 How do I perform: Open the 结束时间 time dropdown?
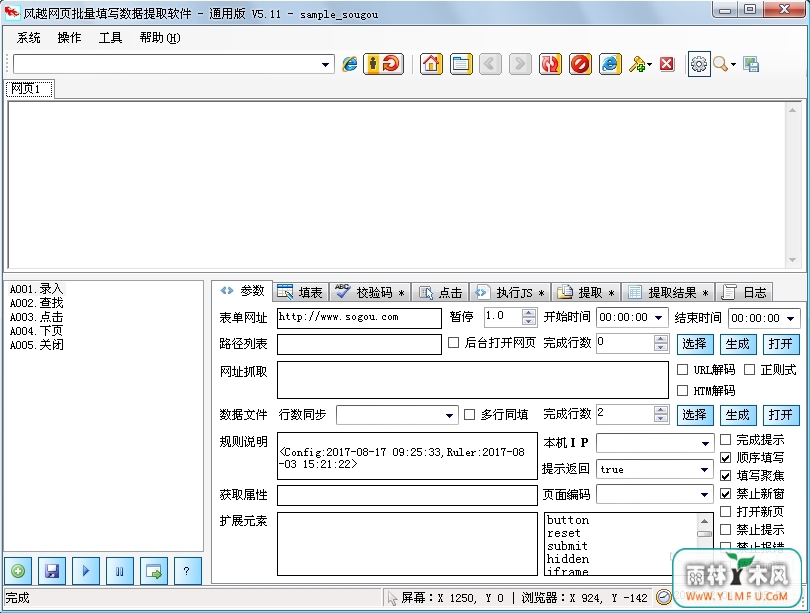(790, 318)
